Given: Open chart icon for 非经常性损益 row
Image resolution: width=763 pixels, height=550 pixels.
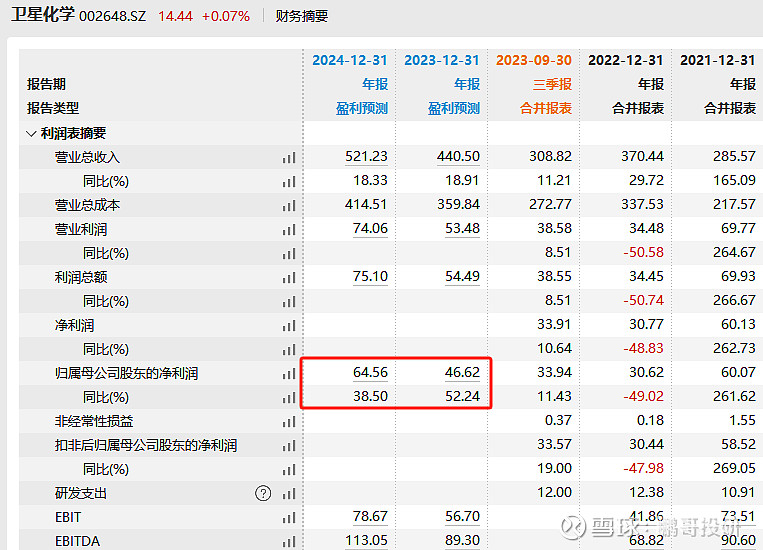Looking at the screenshot, I should tap(289, 422).
